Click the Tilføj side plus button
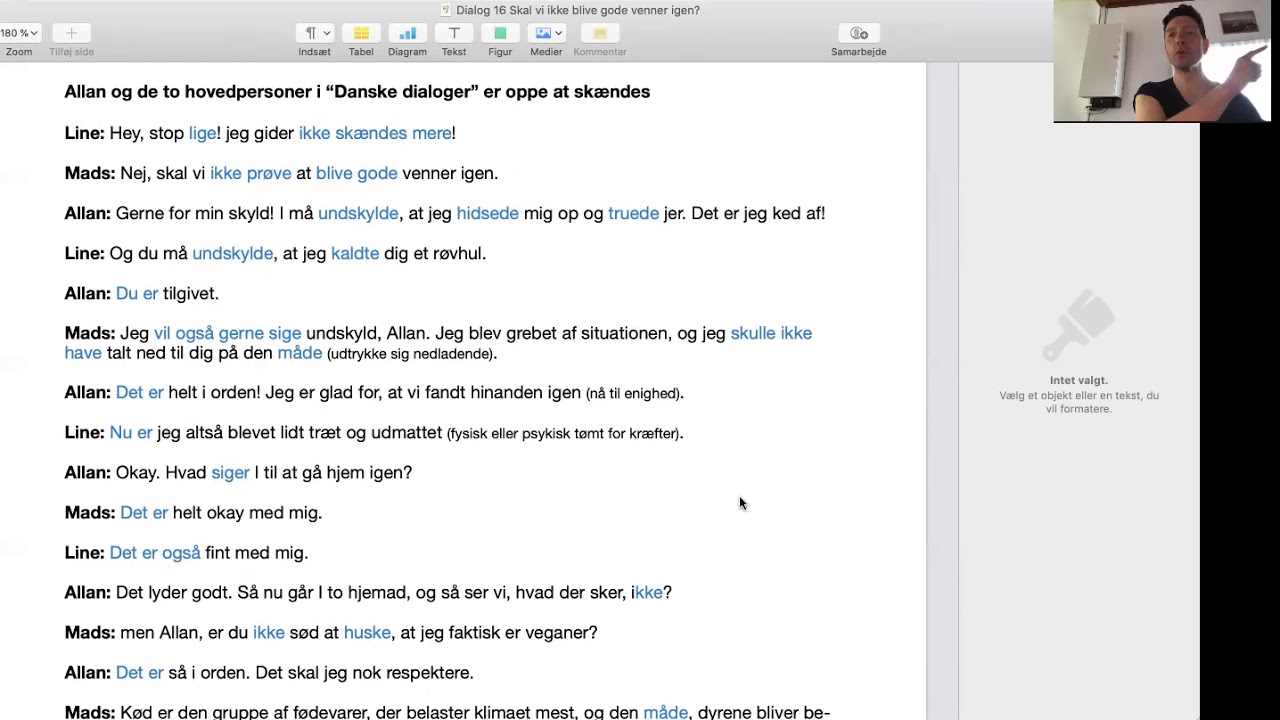The image size is (1280, 720). [x=71, y=33]
